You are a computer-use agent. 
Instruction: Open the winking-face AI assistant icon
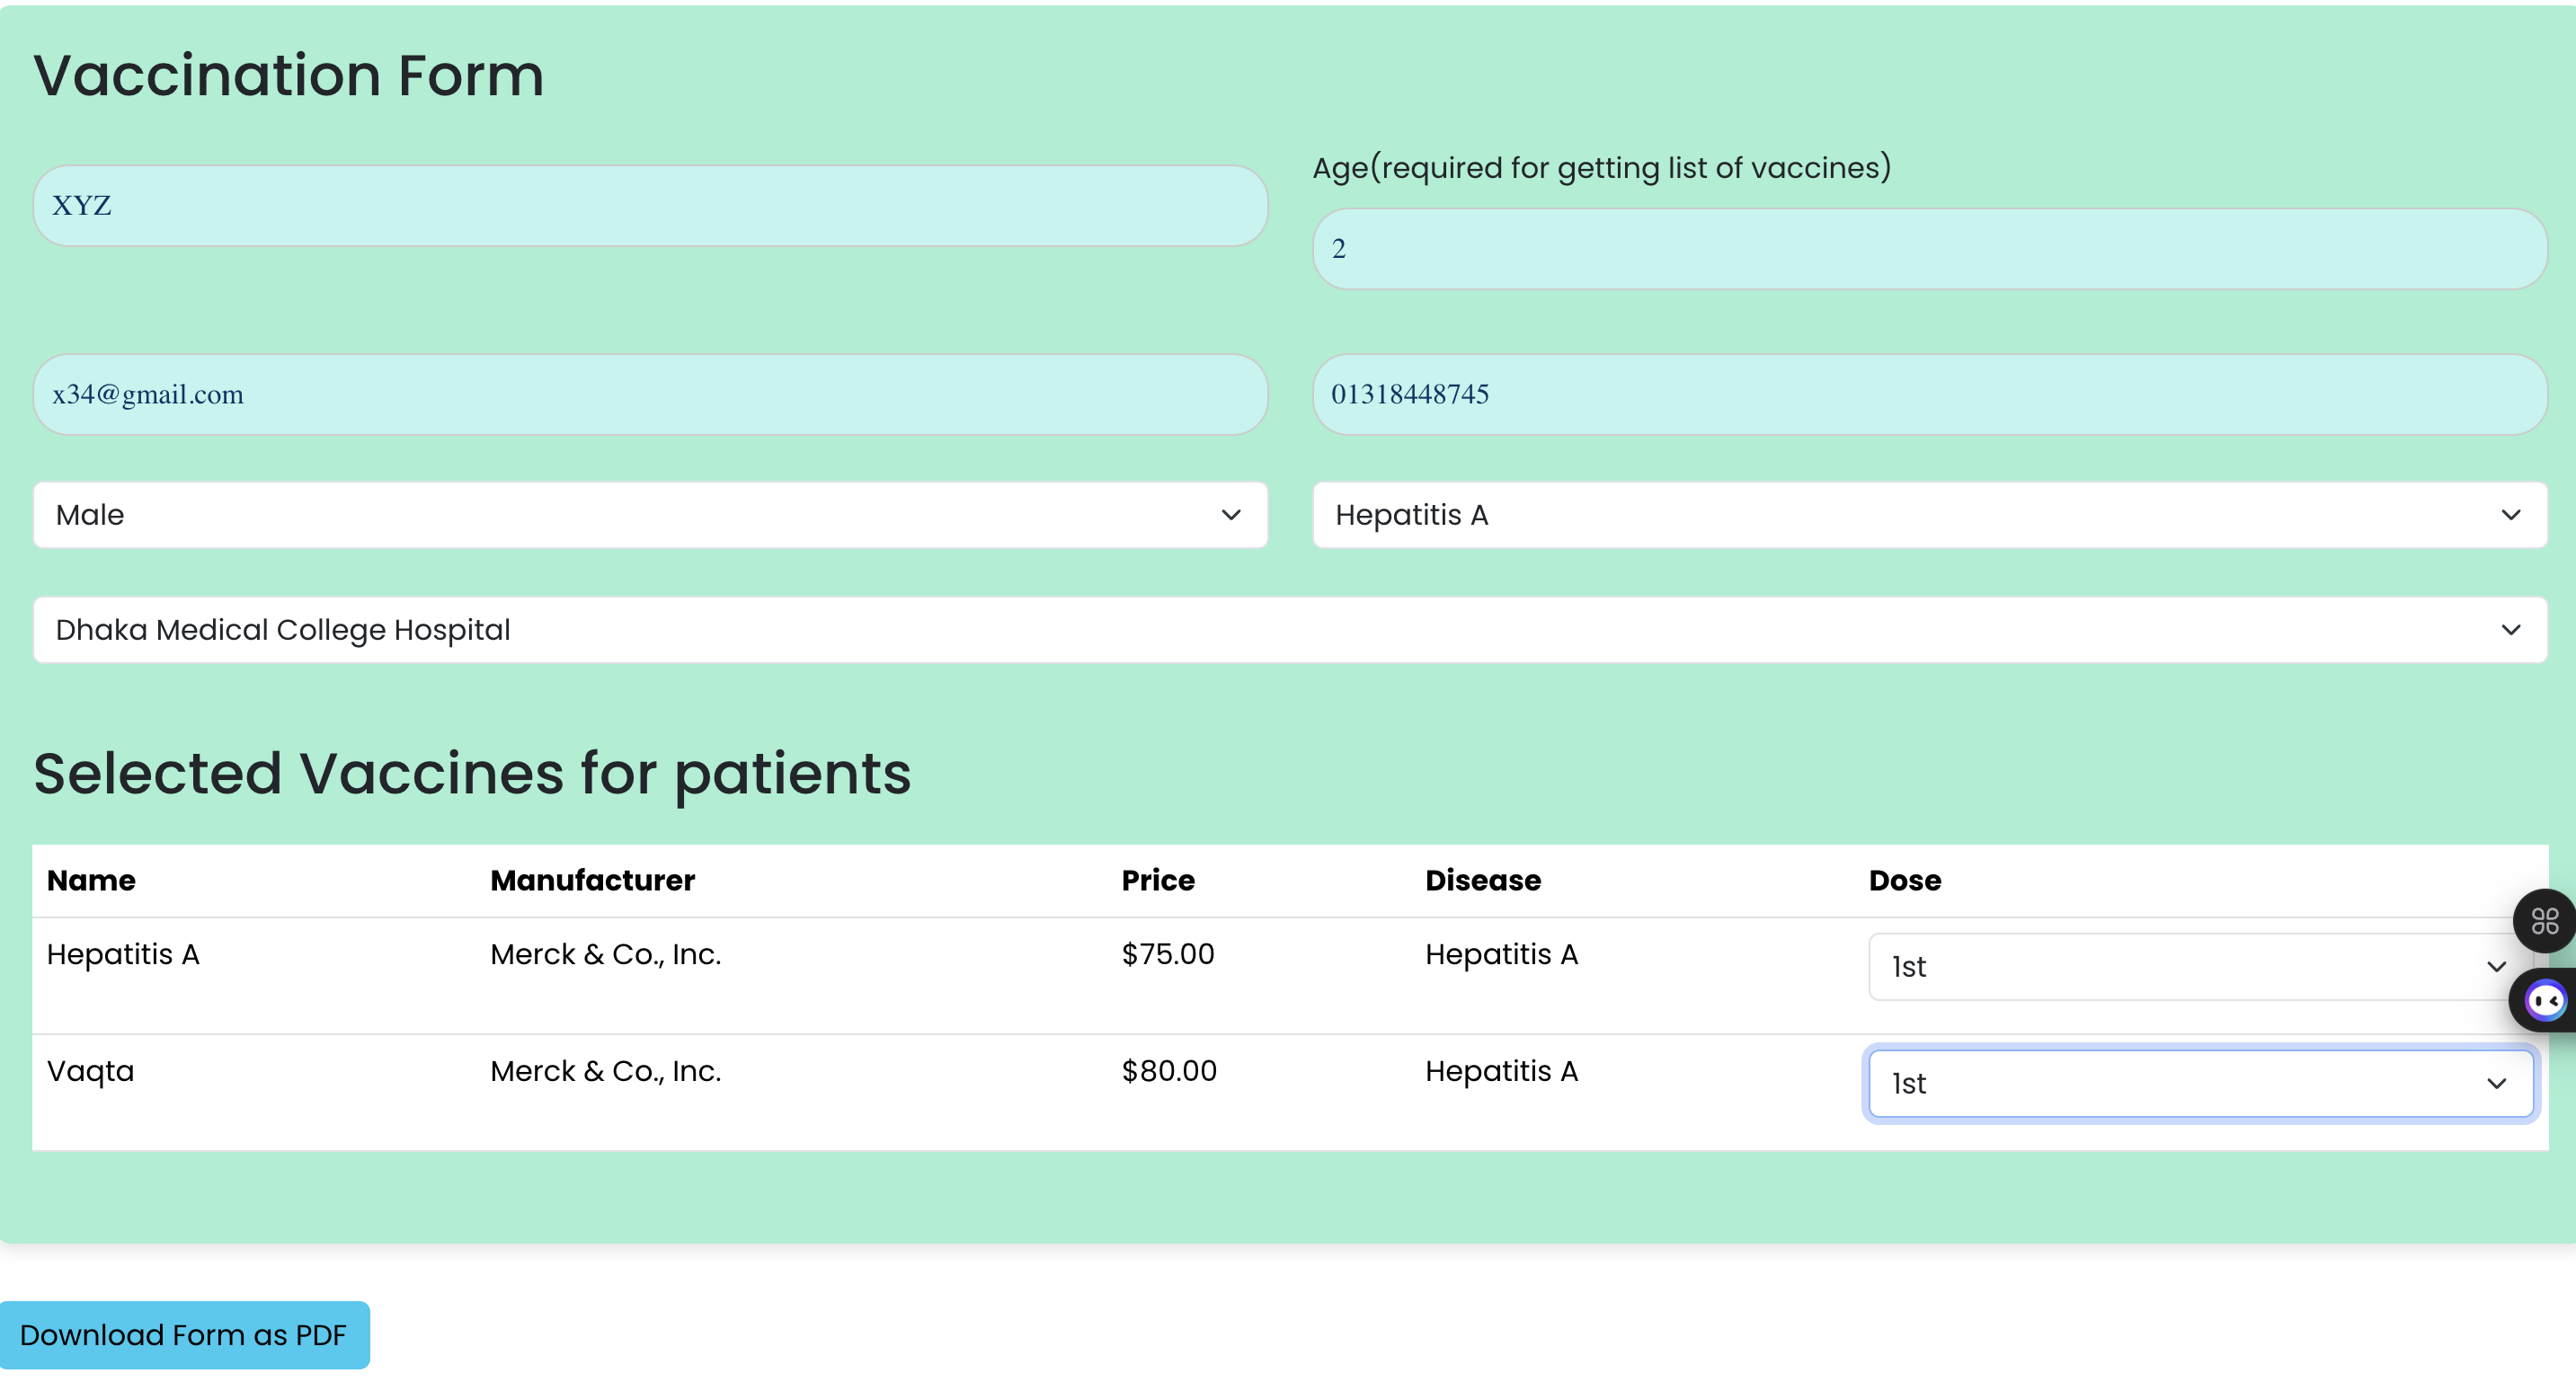click(2545, 999)
